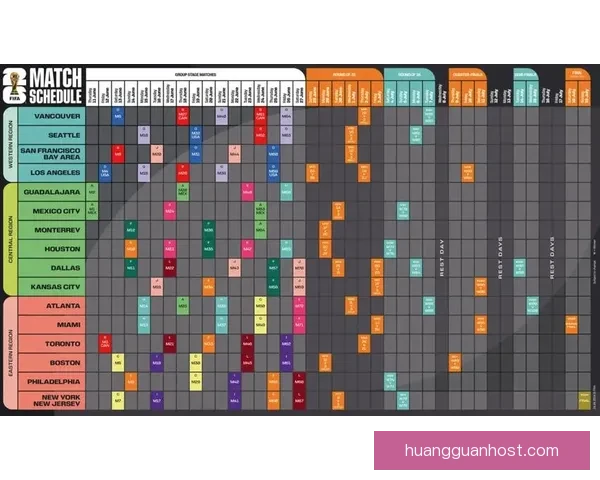600x480 pixels.
Task: Select the MONTERREY row label
Action: 52,230
